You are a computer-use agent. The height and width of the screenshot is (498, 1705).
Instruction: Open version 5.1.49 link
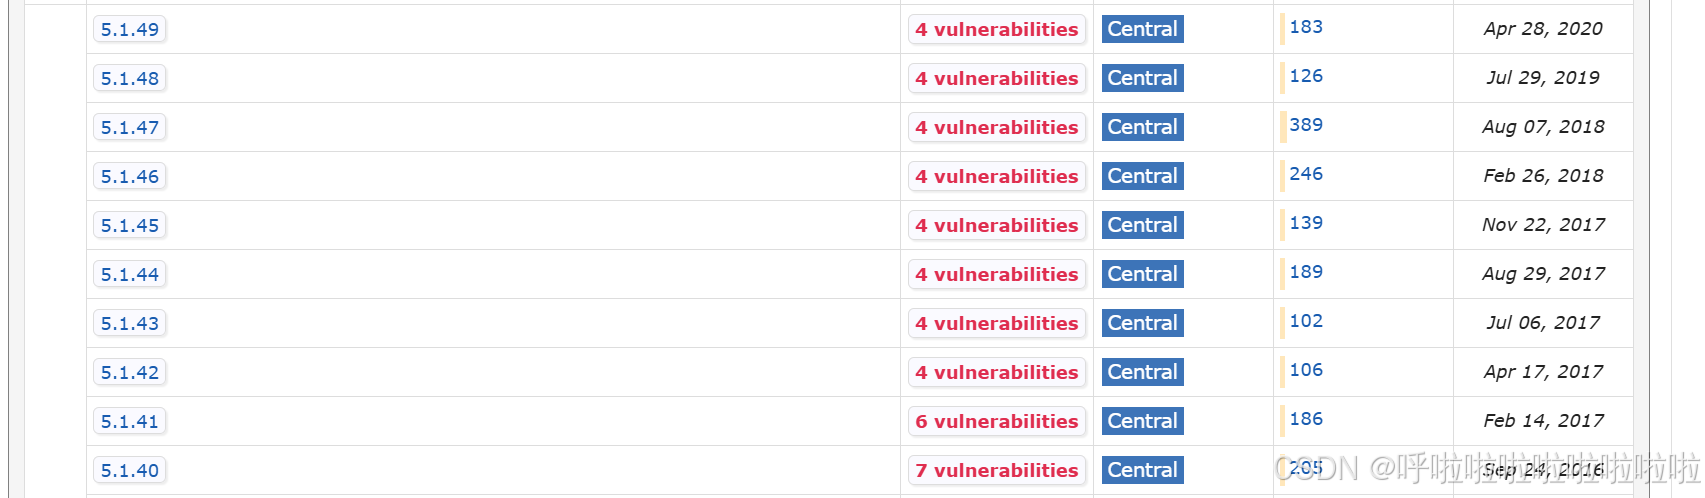(x=130, y=29)
